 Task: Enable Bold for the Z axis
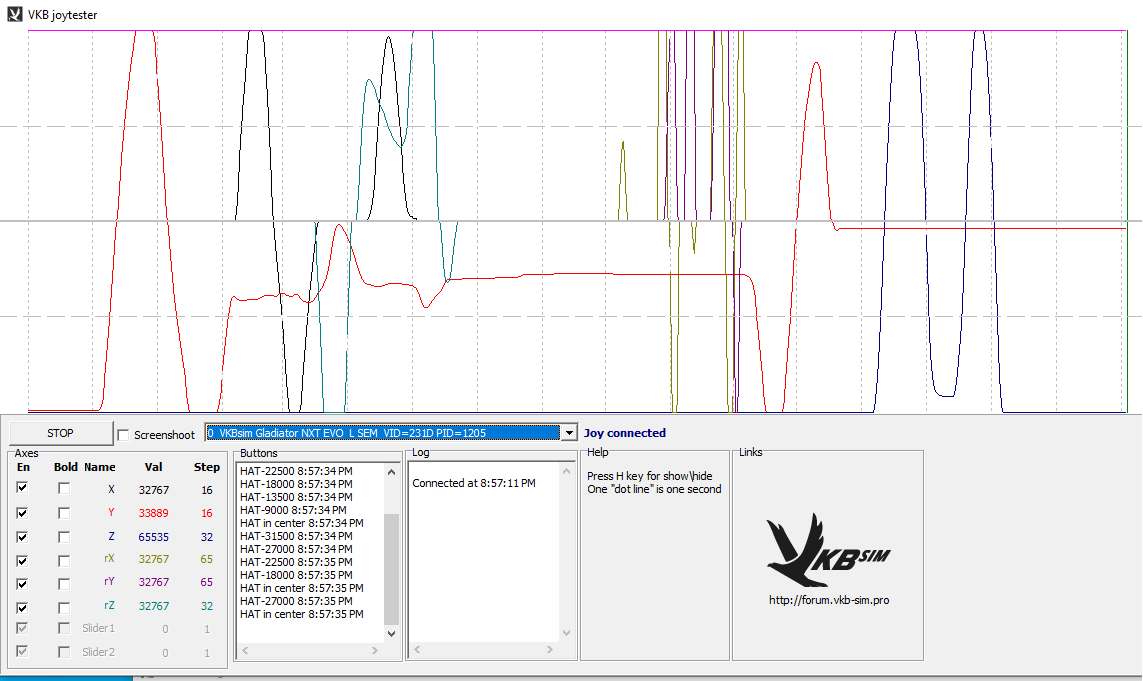click(64, 537)
